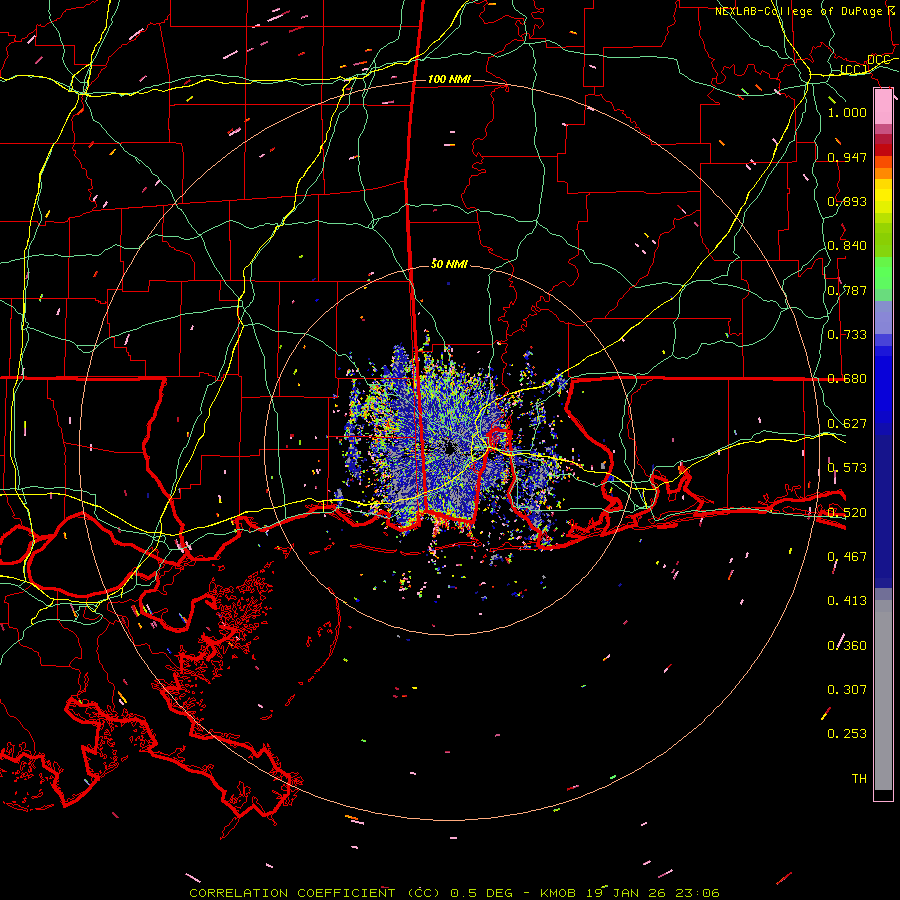Click the 0.680 legend value
This screenshot has height=900, width=900.
coord(847,378)
